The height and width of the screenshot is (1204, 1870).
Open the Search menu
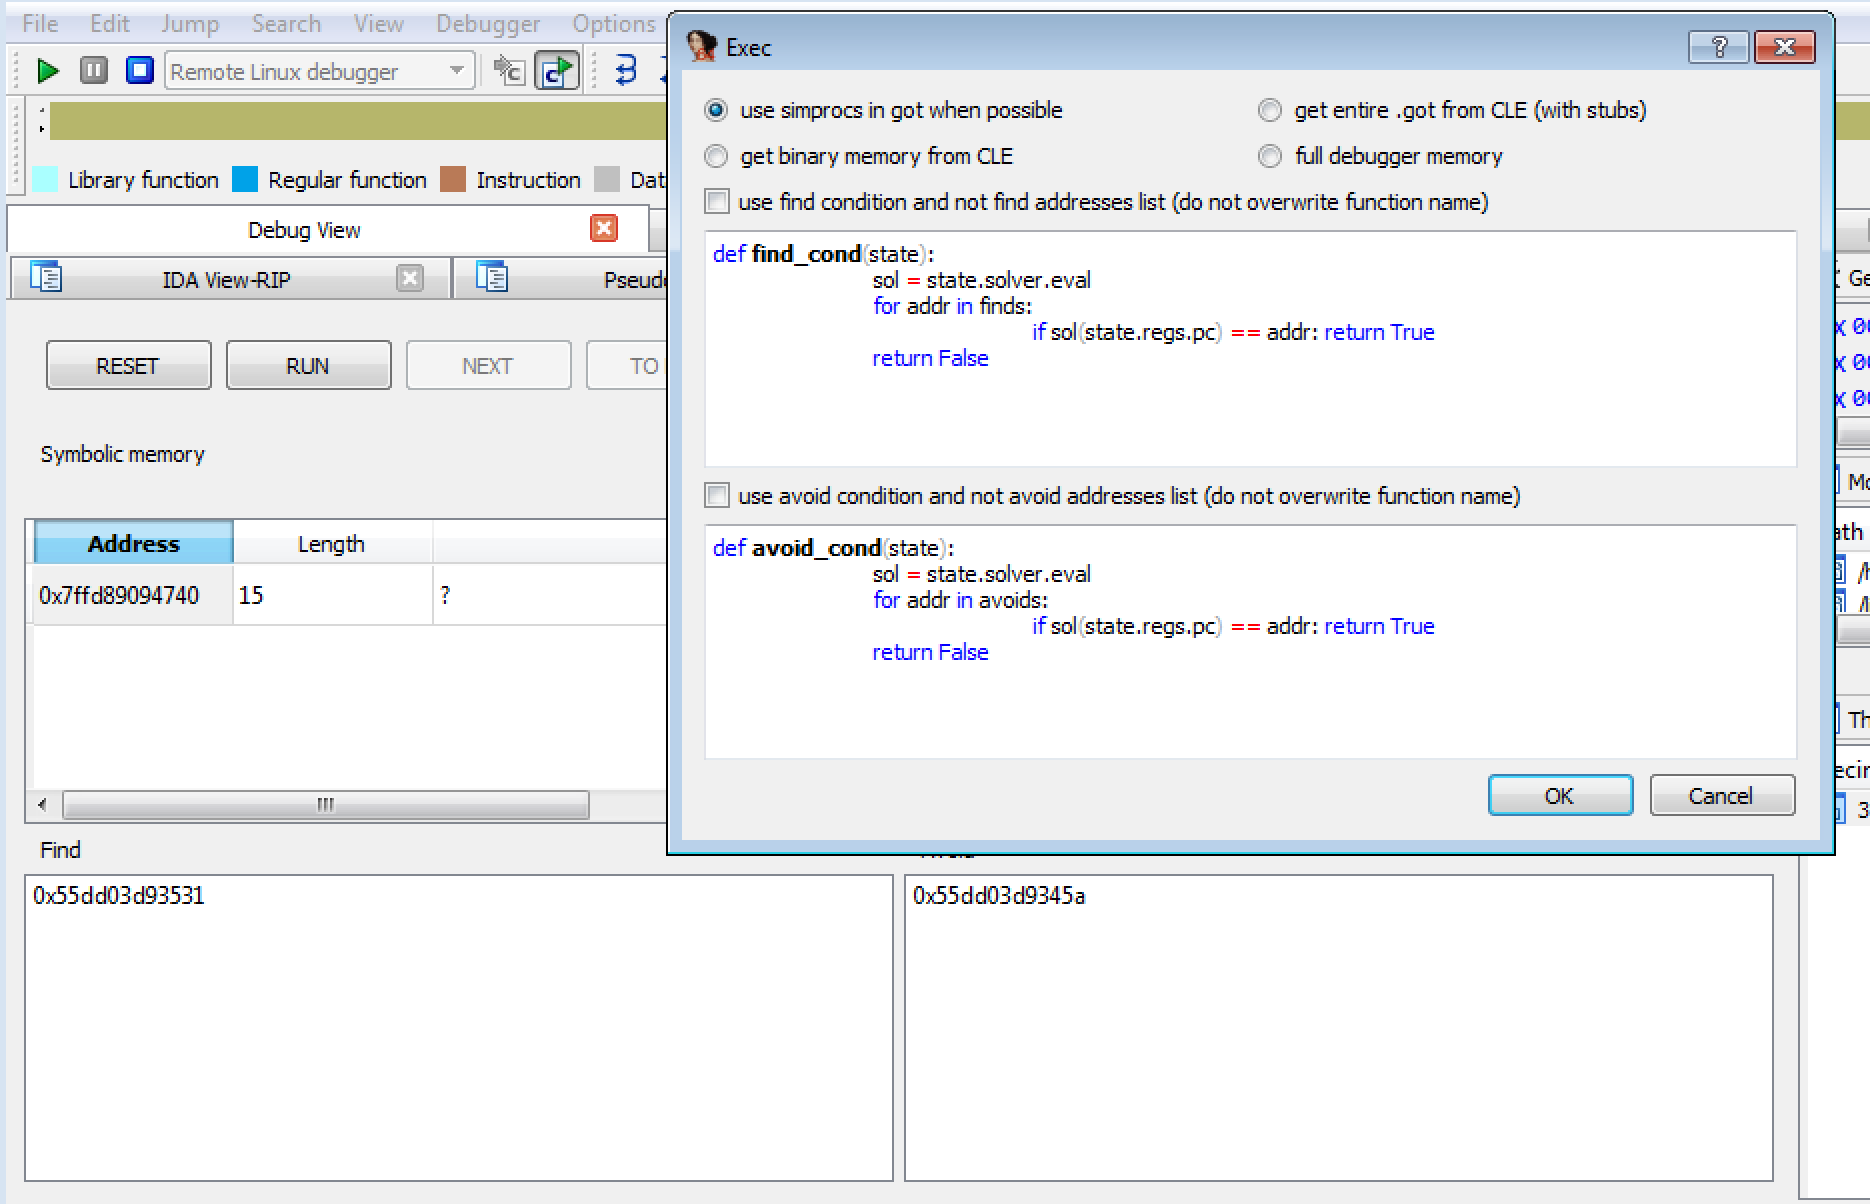click(x=286, y=23)
